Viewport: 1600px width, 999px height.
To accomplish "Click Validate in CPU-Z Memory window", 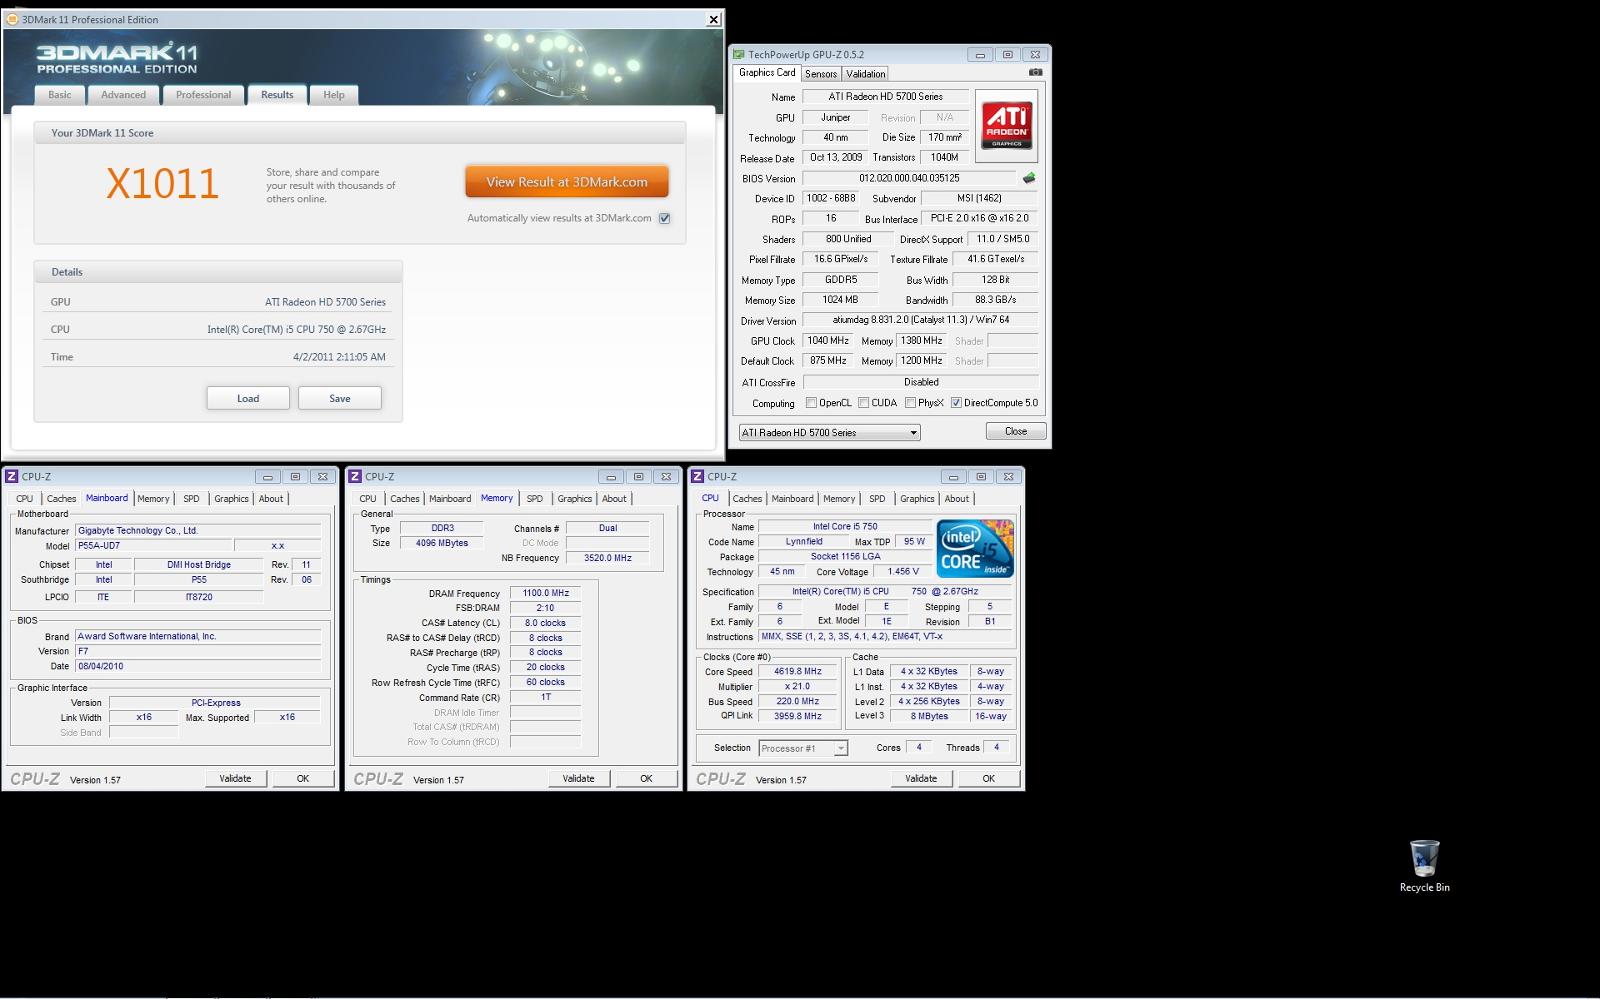I will 579,778.
